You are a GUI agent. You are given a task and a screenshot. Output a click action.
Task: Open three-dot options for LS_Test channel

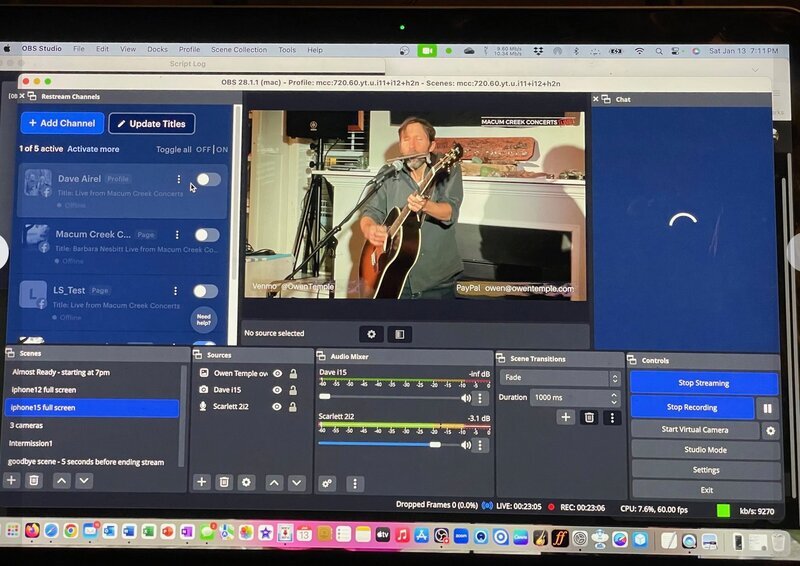(x=176, y=291)
